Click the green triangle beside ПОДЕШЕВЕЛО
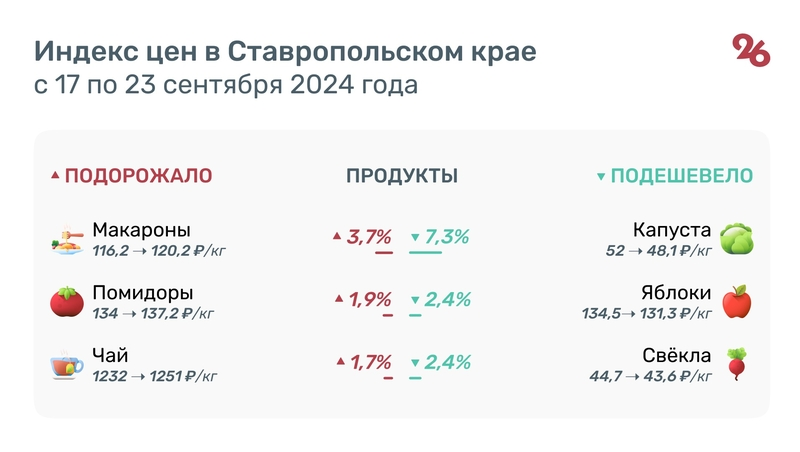The image size is (800, 452). [x=601, y=177]
